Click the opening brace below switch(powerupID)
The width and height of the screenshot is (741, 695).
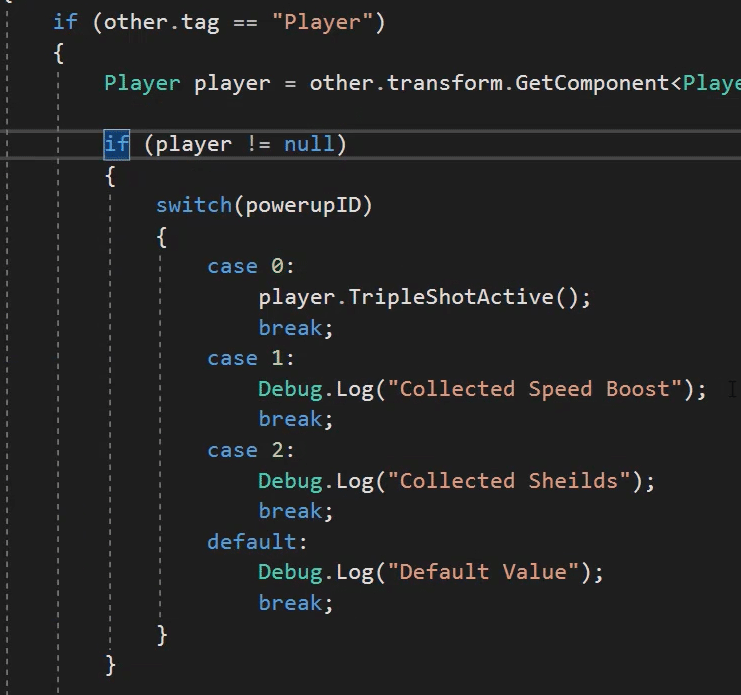pos(162,237)
